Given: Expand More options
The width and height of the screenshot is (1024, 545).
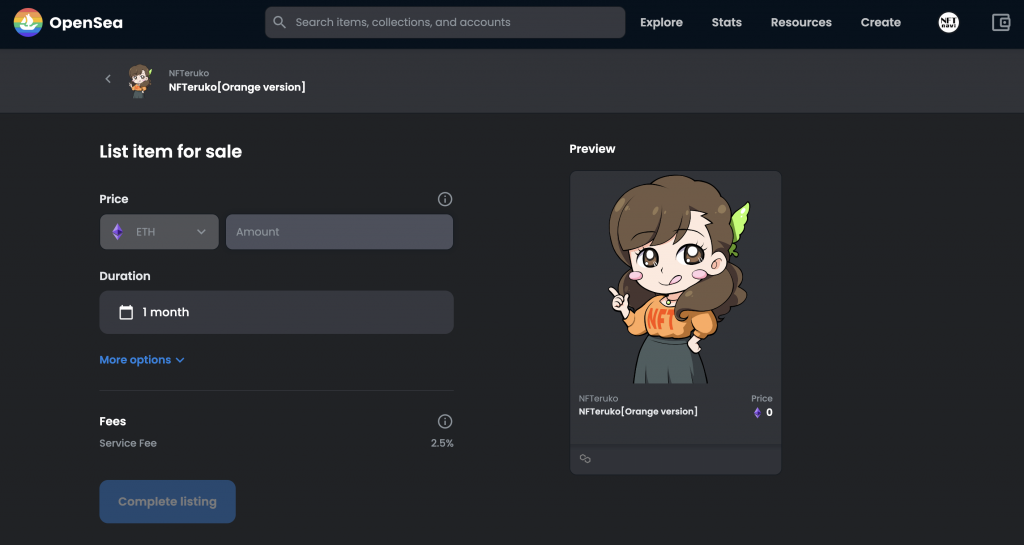Looking at the screenshot, I should (x=142, y=360).
